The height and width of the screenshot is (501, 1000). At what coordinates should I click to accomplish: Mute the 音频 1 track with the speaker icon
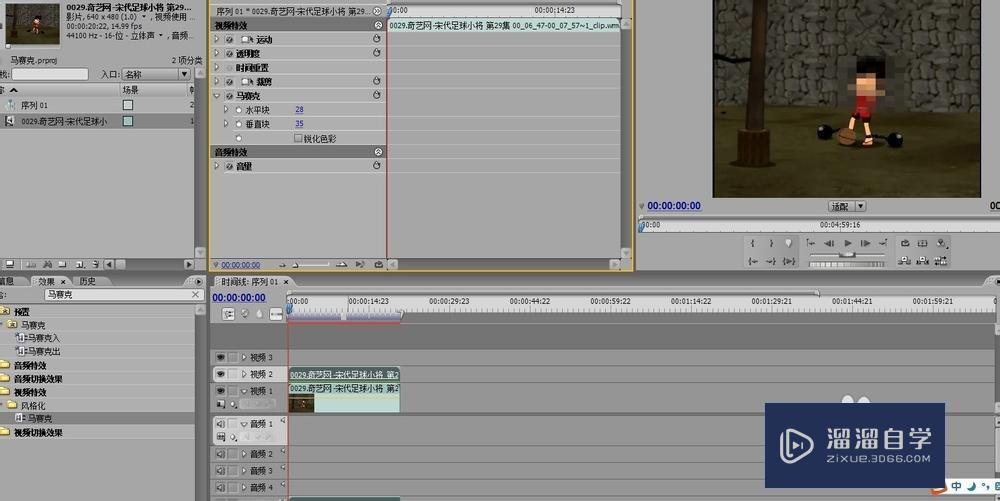pyautogui.click(x=220, y=423)
